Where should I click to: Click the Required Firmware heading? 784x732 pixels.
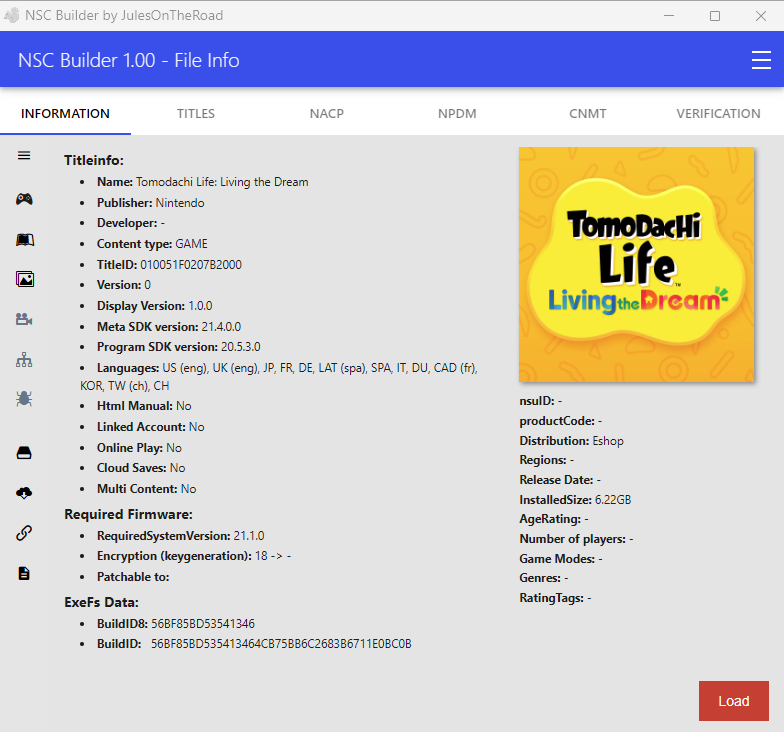(x=128, y=514)
